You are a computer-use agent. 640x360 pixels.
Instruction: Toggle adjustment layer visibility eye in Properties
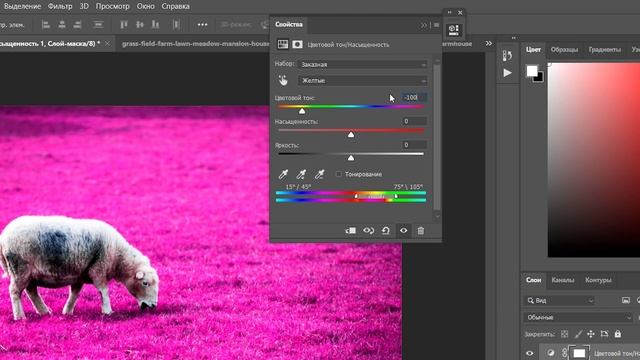[x=403, y=231]
